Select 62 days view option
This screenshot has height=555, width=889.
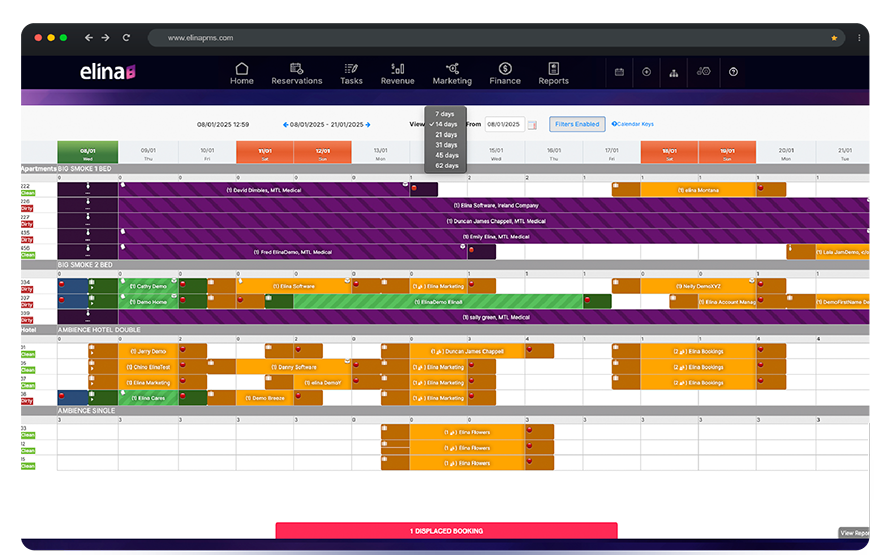pos(445,166)
